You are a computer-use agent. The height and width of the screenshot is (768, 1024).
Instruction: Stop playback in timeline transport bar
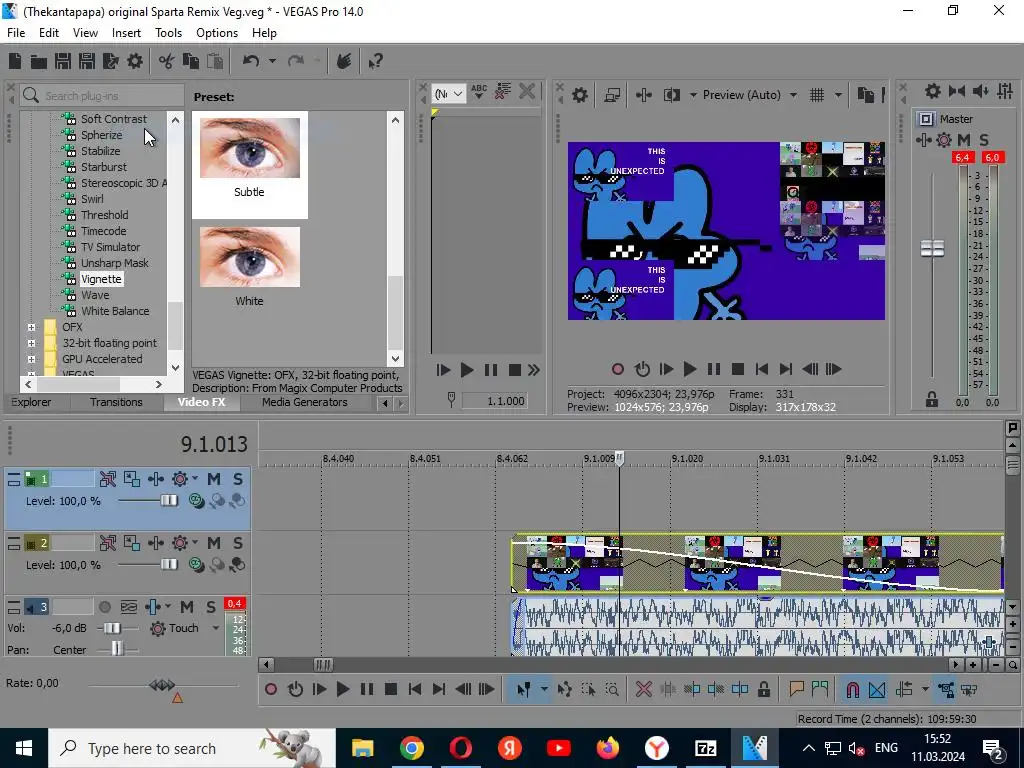391,689
